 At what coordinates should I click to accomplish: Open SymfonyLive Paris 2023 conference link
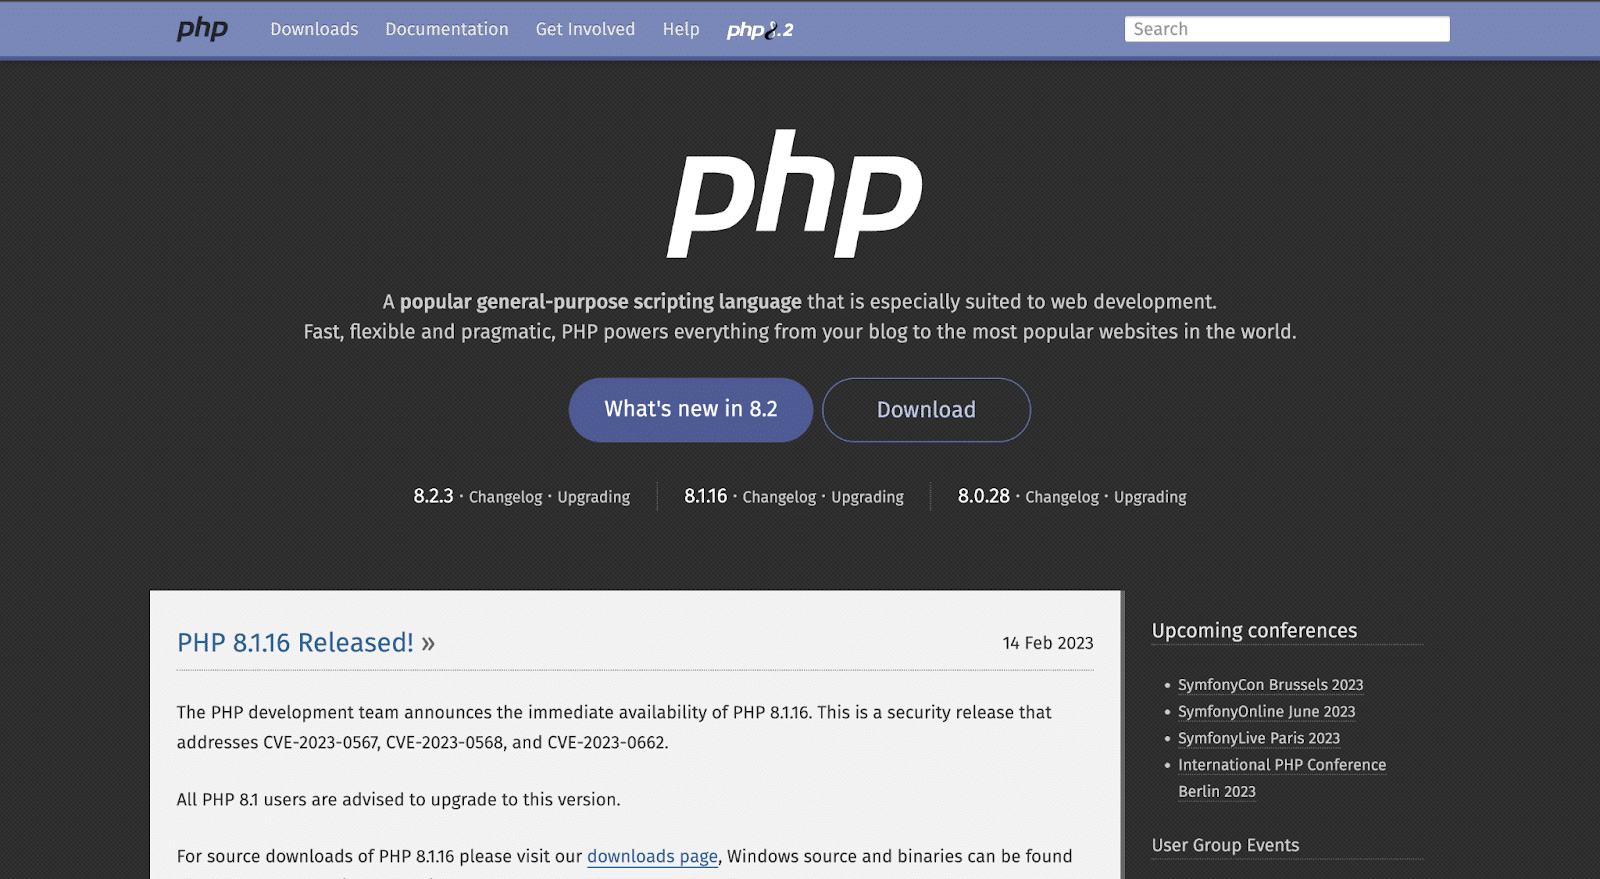1259,738
